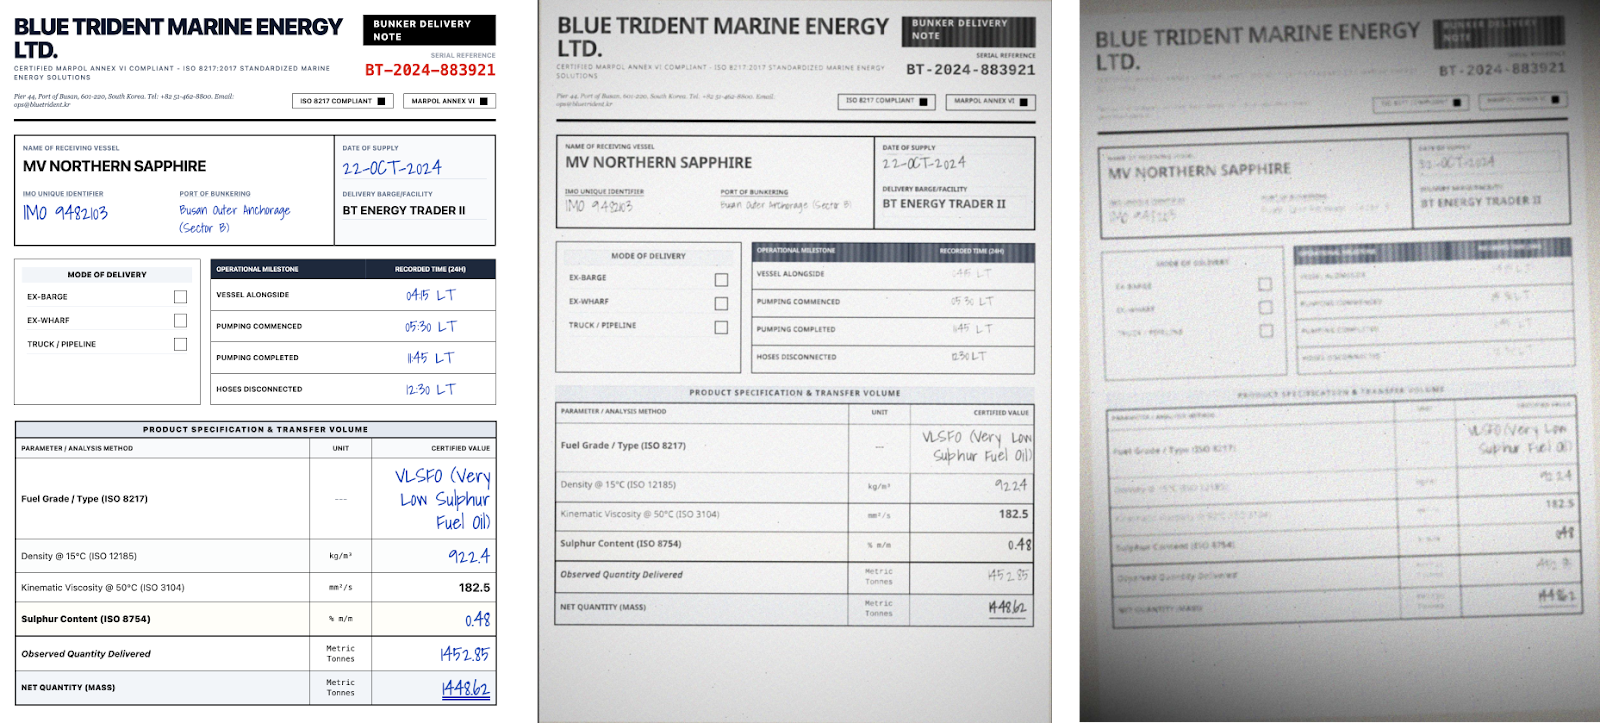This screenshot has height=723, width=1600.
Task: Click MARPOL ANNEX VI box in the color original
Action: click(x=449, y=101)
